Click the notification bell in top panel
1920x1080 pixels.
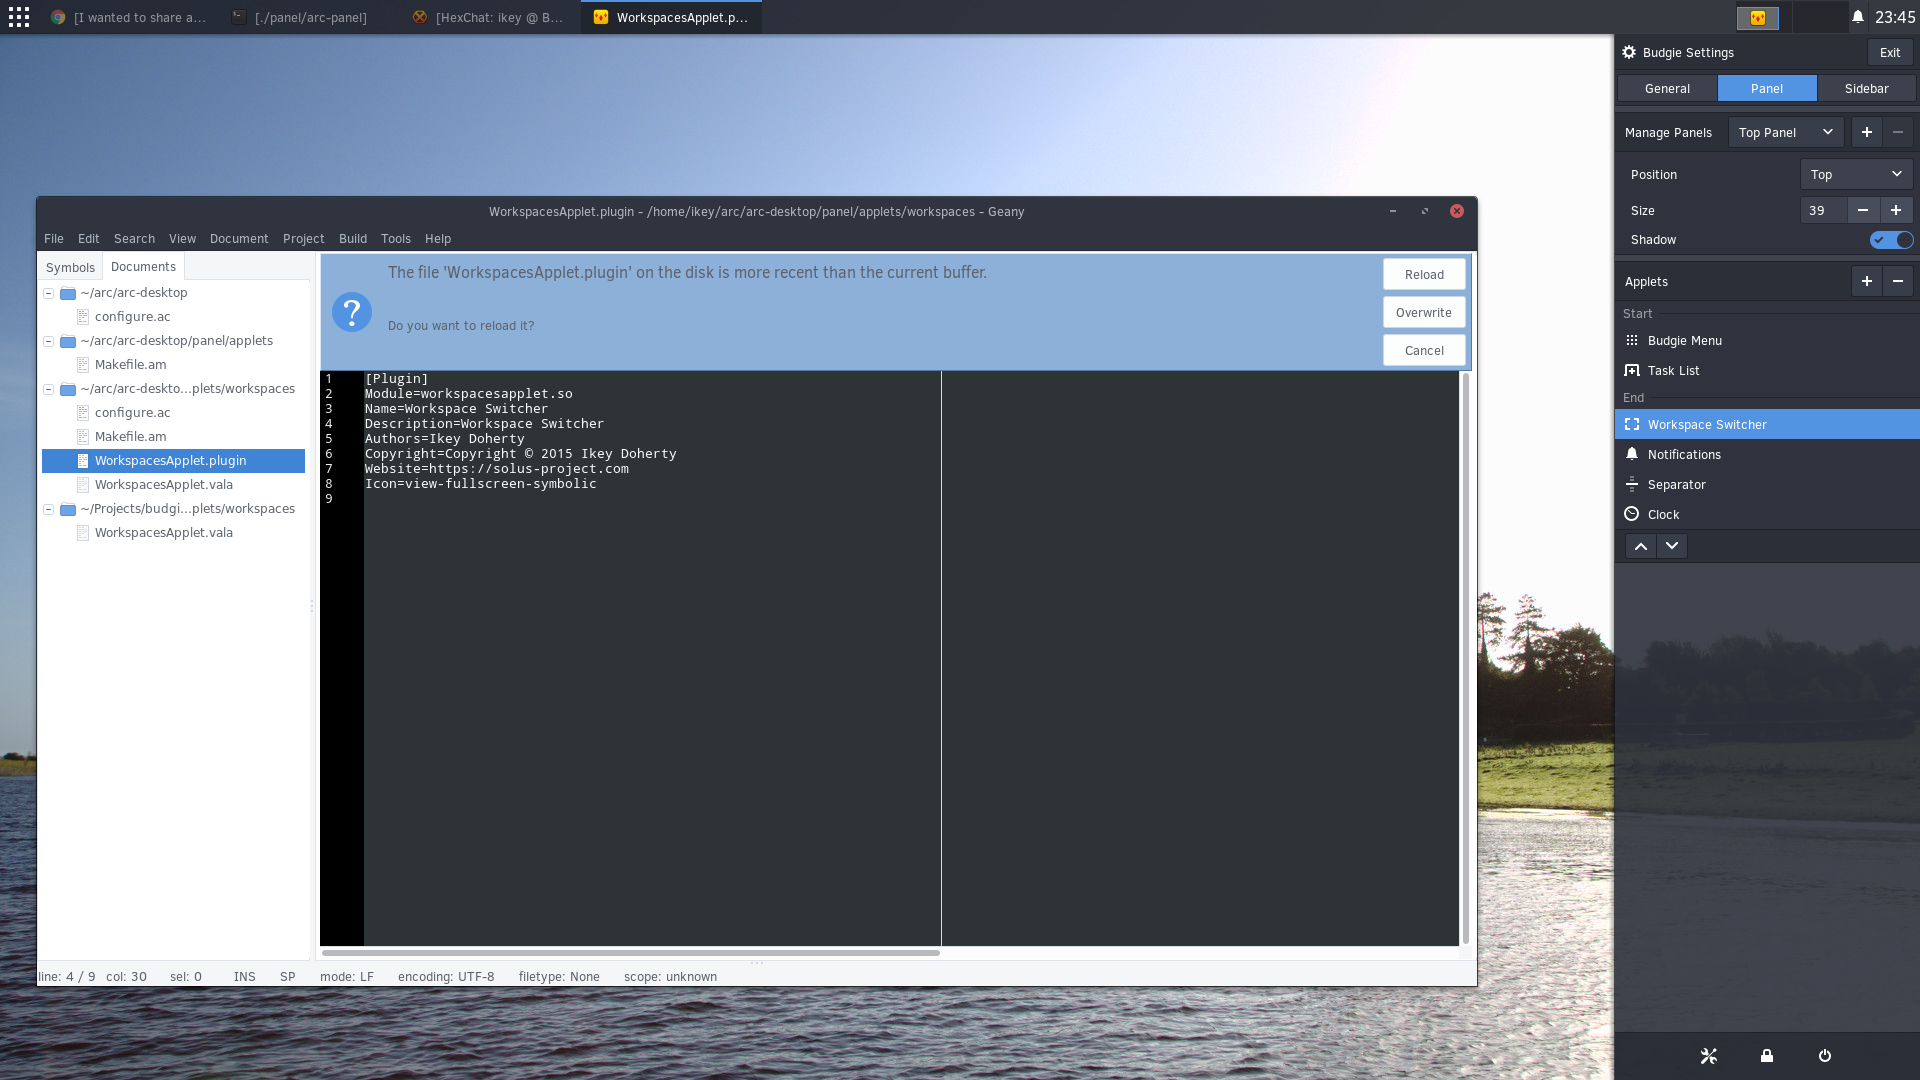pyautogui.click(x=1857, y=17)
